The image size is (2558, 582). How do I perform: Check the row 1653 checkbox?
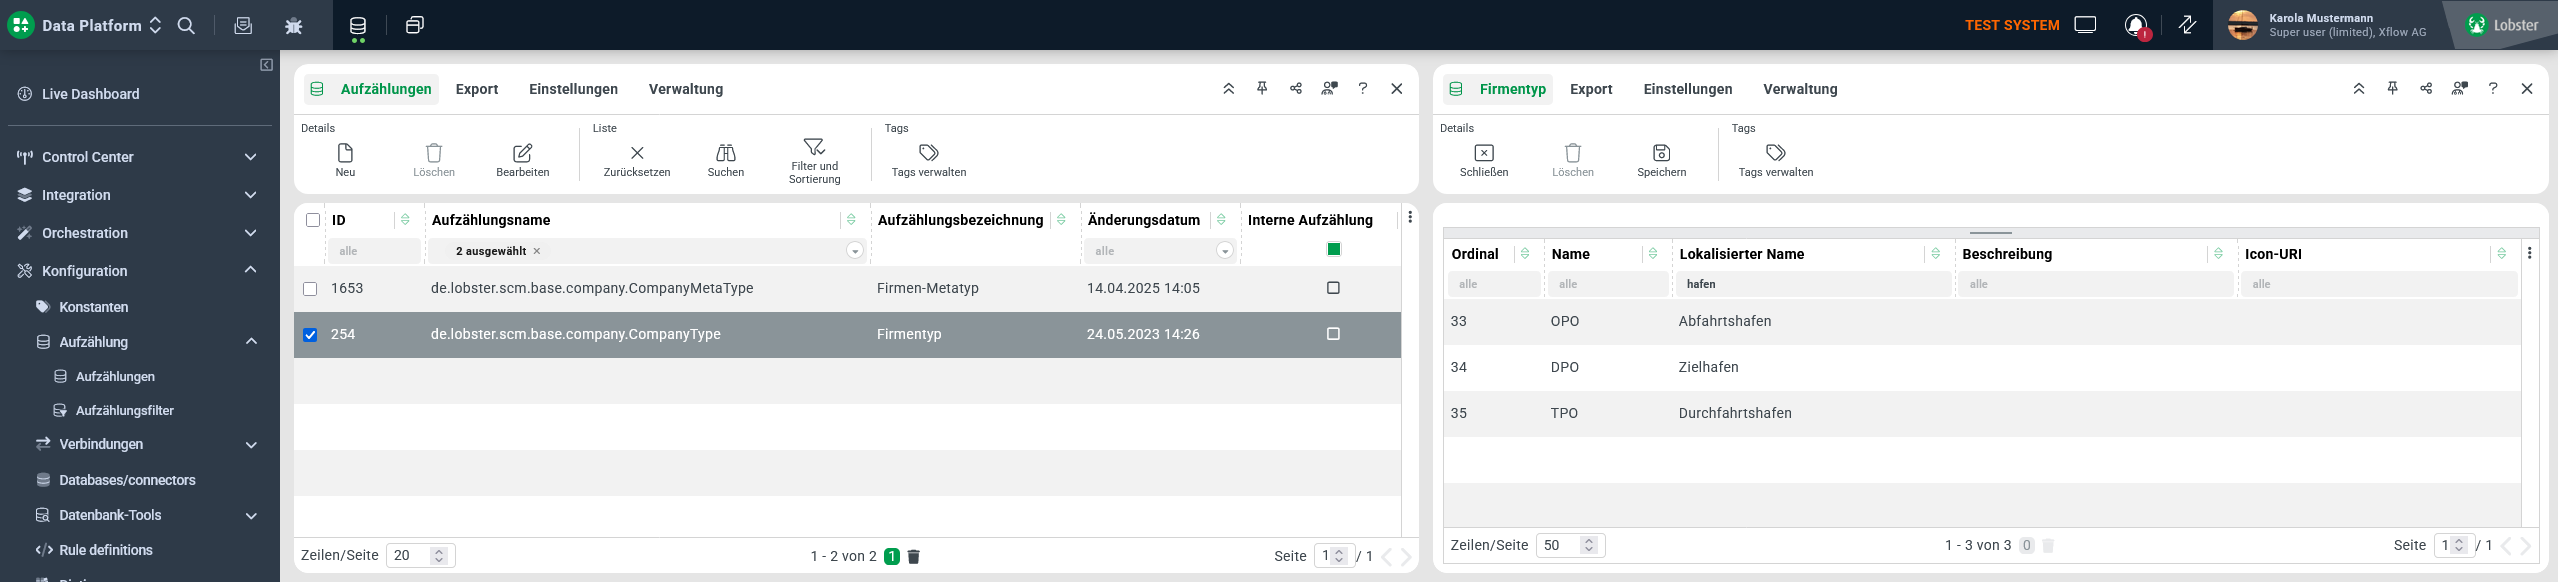coord(310,289)
